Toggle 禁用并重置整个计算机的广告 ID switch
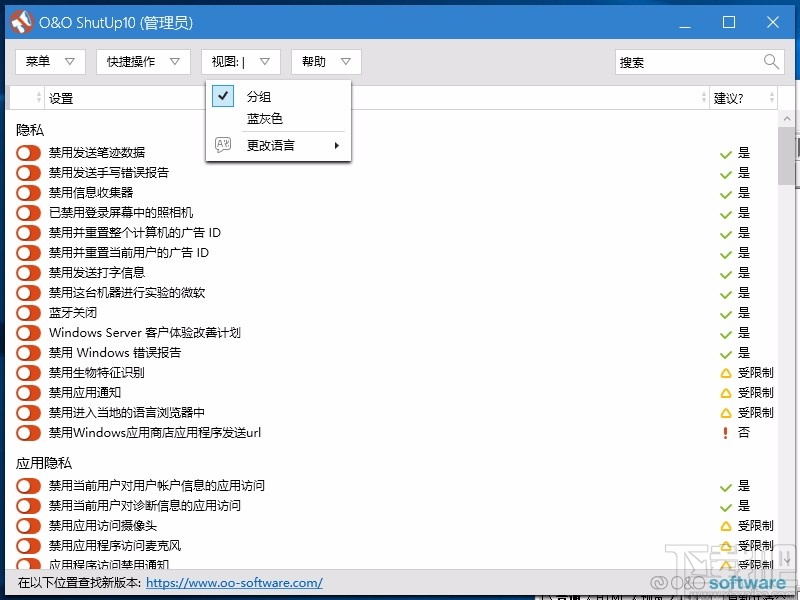 click(x=28, y=233)
